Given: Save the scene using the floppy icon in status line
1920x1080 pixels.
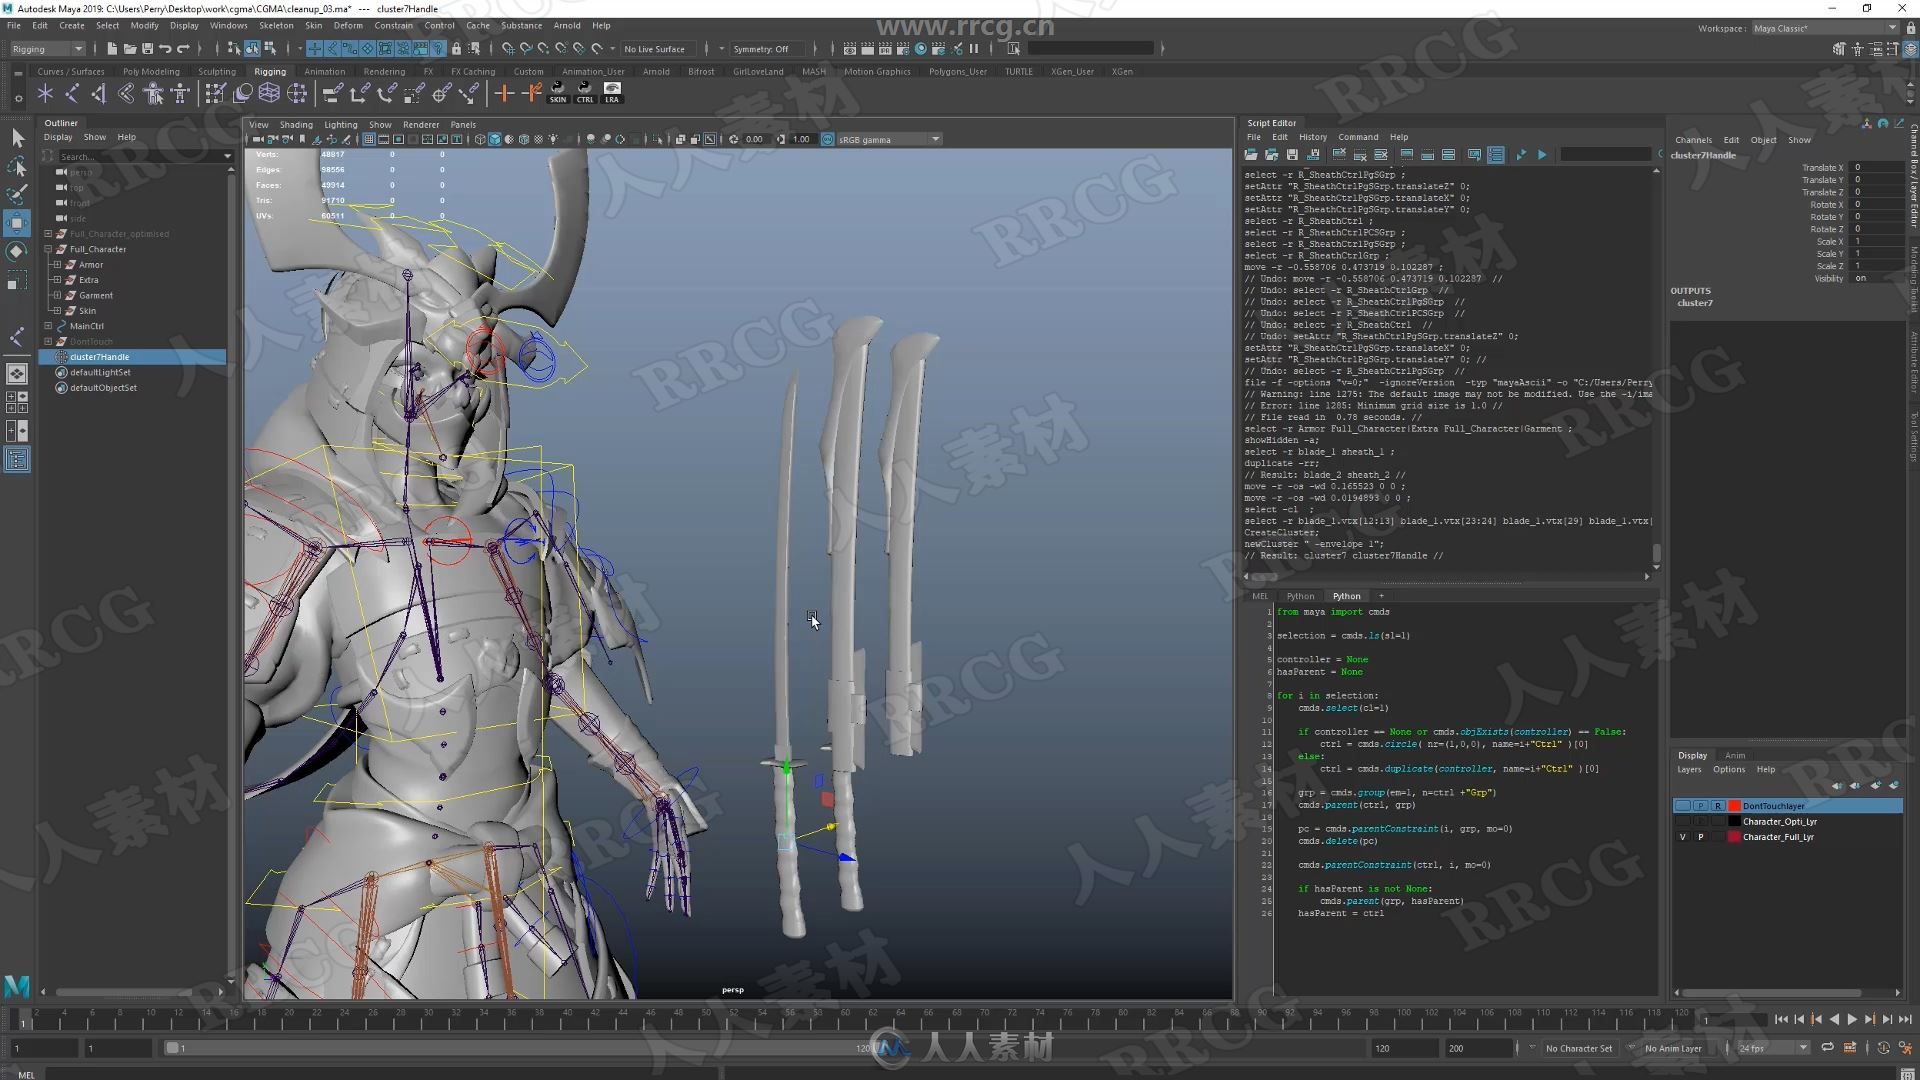Looking at the screenshot, I should click(x=148, y=48).
